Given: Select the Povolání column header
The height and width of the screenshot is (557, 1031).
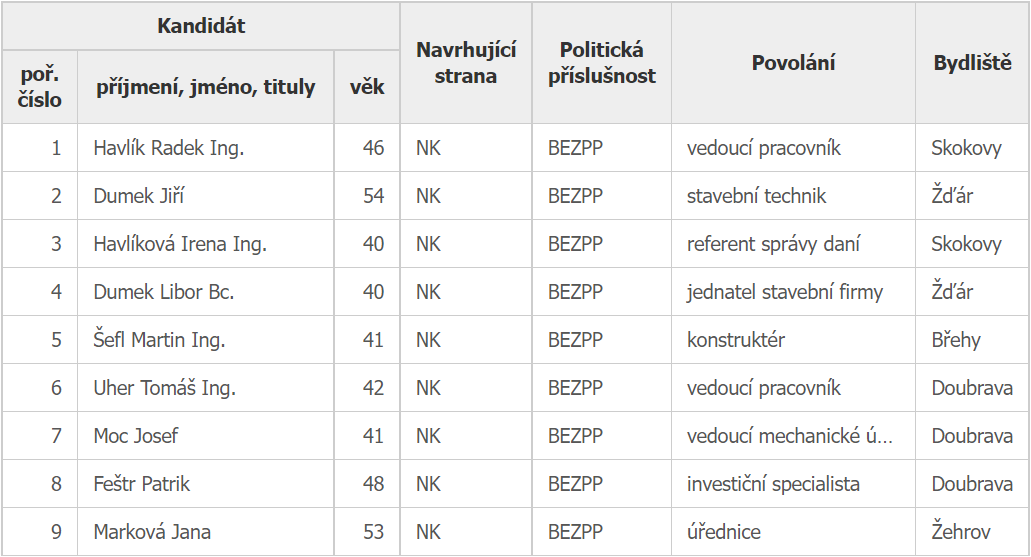Looking at the screenshot, I should (x=793, y=63).
